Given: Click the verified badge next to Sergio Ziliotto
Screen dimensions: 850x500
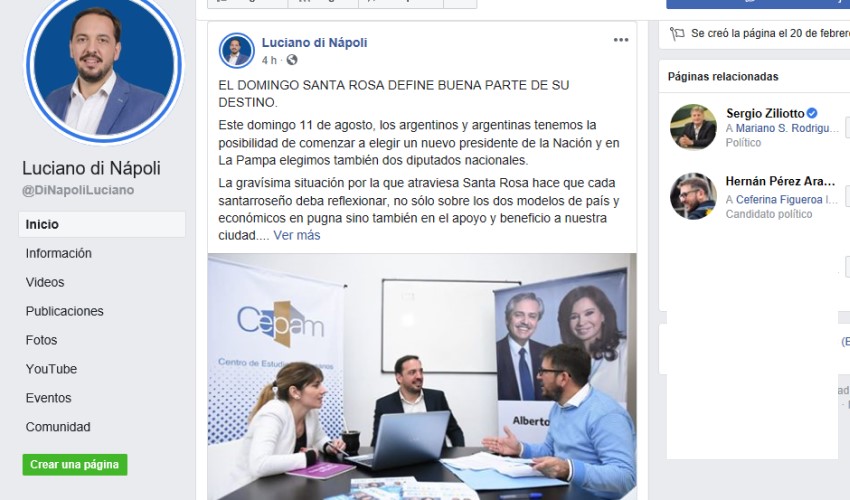Looking at the screenshot, I should coord(812,113).
